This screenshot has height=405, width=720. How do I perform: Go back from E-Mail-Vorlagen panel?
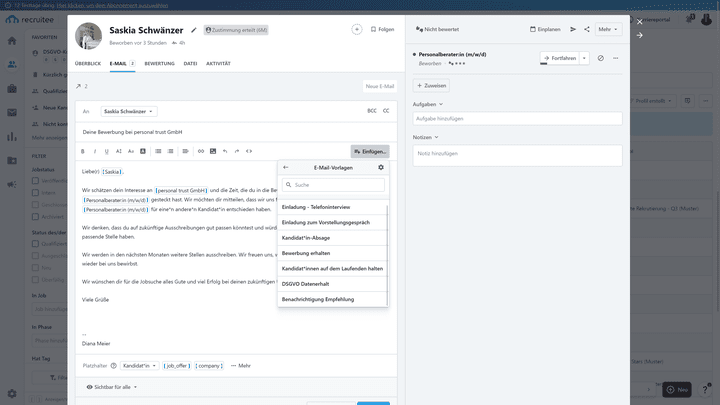[286, 168]
